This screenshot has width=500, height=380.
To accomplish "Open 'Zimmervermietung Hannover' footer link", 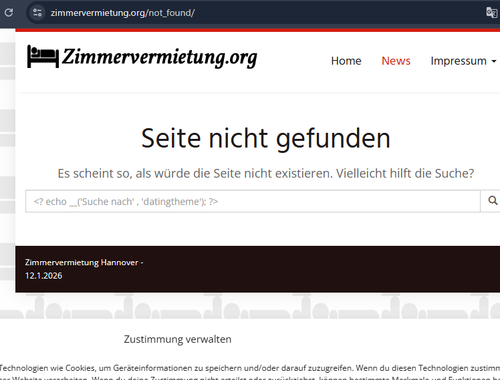I will [81, 263].
